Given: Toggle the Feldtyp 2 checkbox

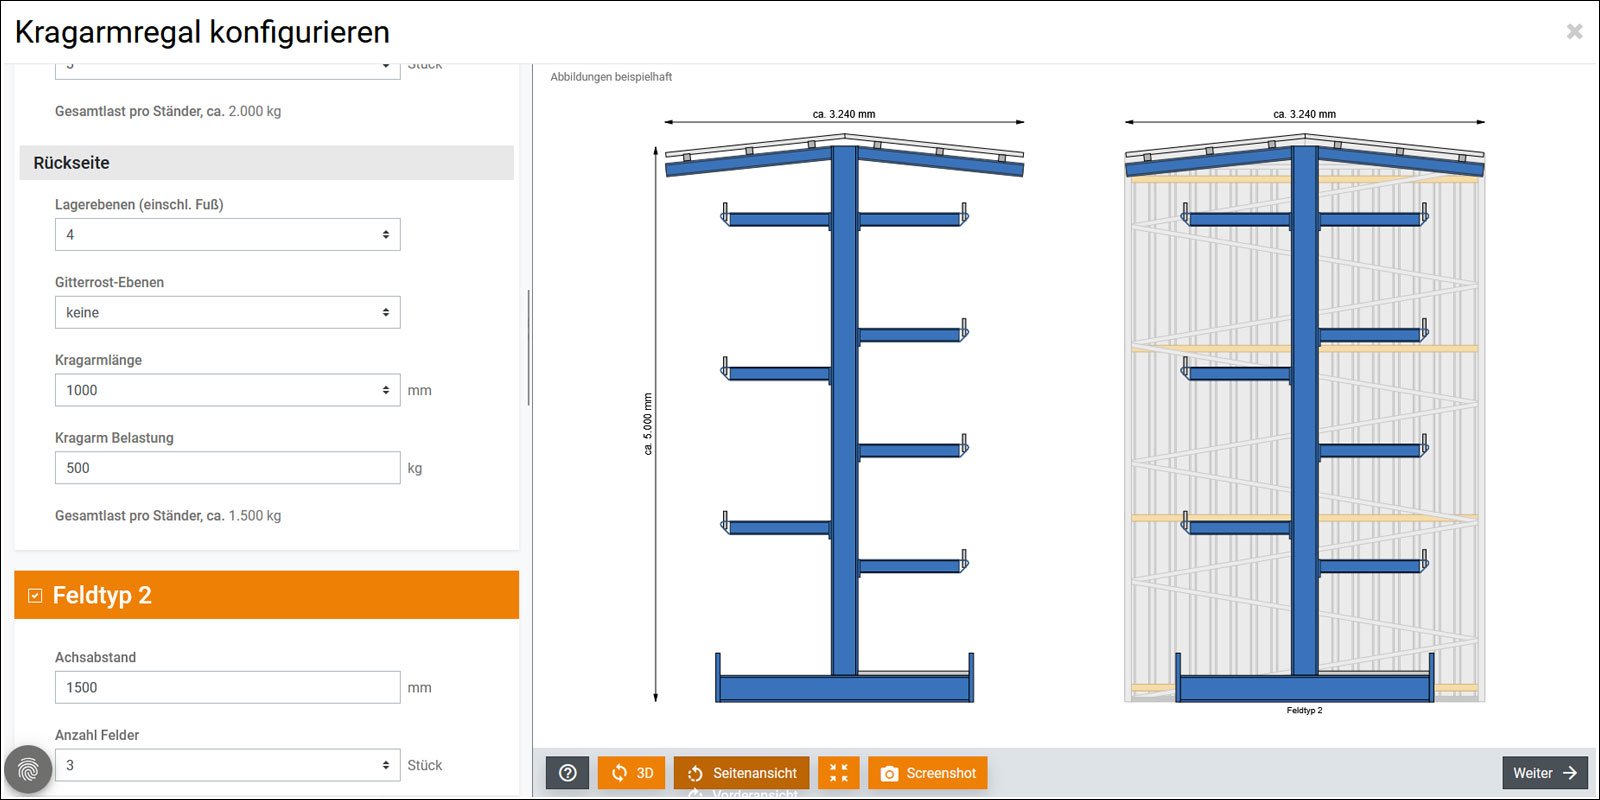Looking at the screenshot, I should tap(35, 596).
